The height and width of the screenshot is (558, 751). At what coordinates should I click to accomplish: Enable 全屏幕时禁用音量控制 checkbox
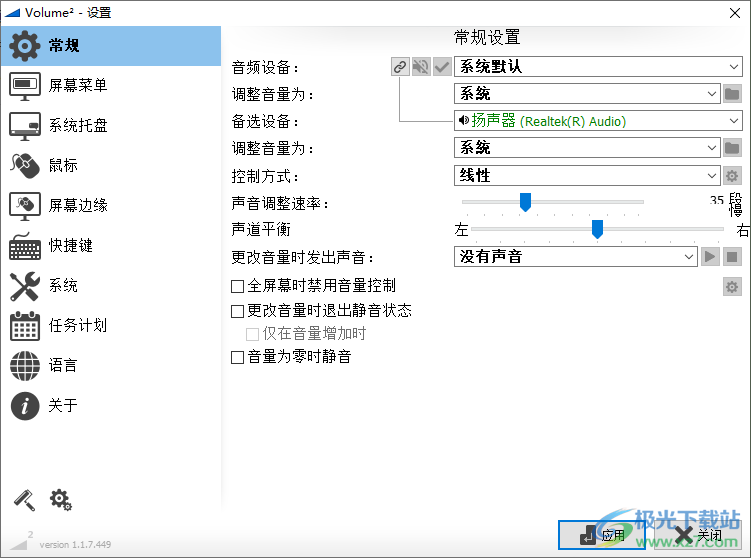click(238, 286)
